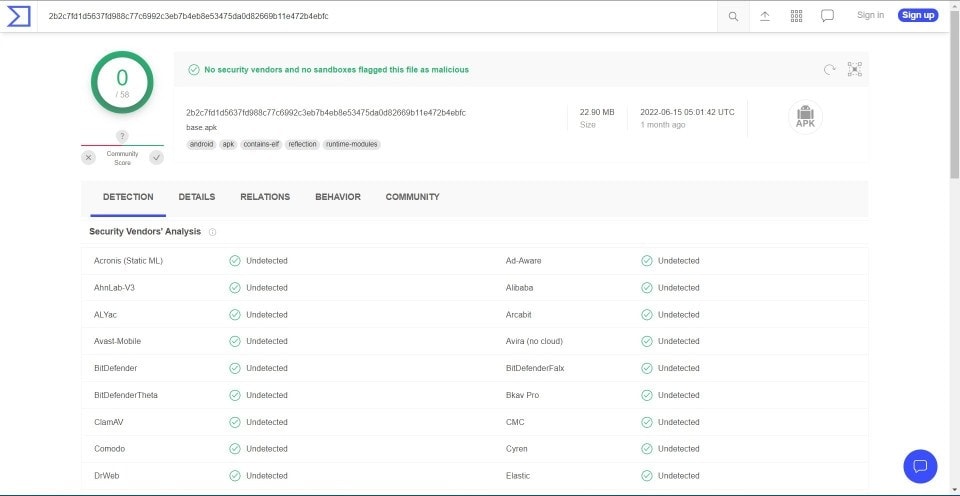The width and height of the screenshot is (960, 496).
Task: Click the Avira (no cloud) vendor name
Action: tap(534, 341)
